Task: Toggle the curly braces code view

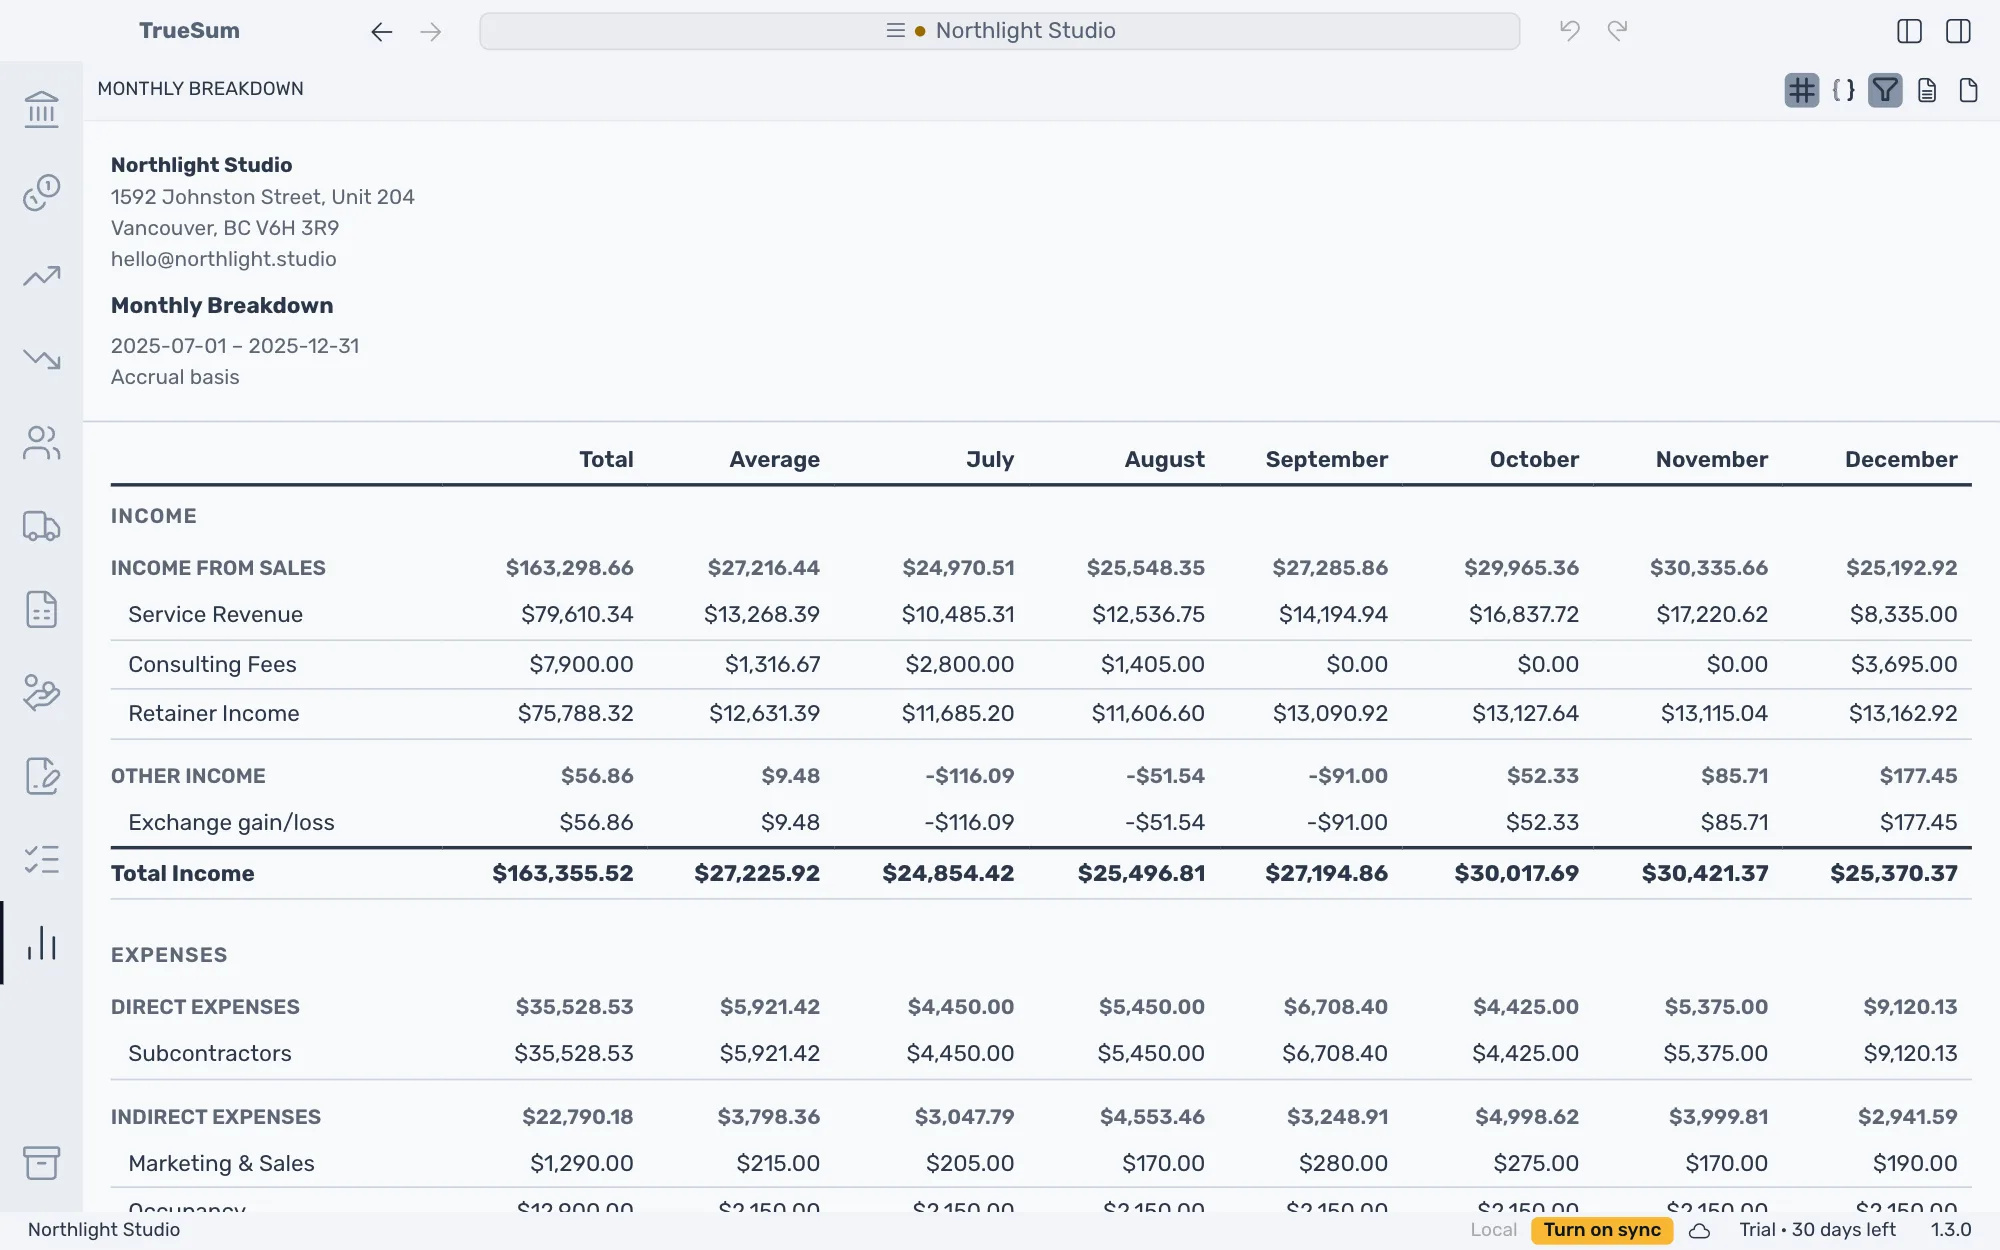Action: 1843,91
